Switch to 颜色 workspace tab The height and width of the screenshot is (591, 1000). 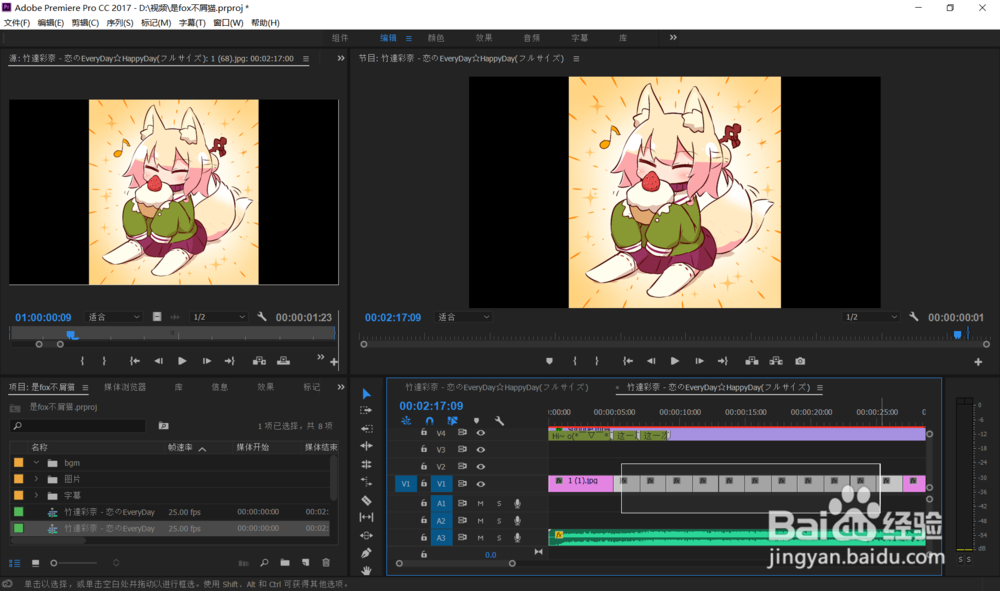(x=436, y=38)
